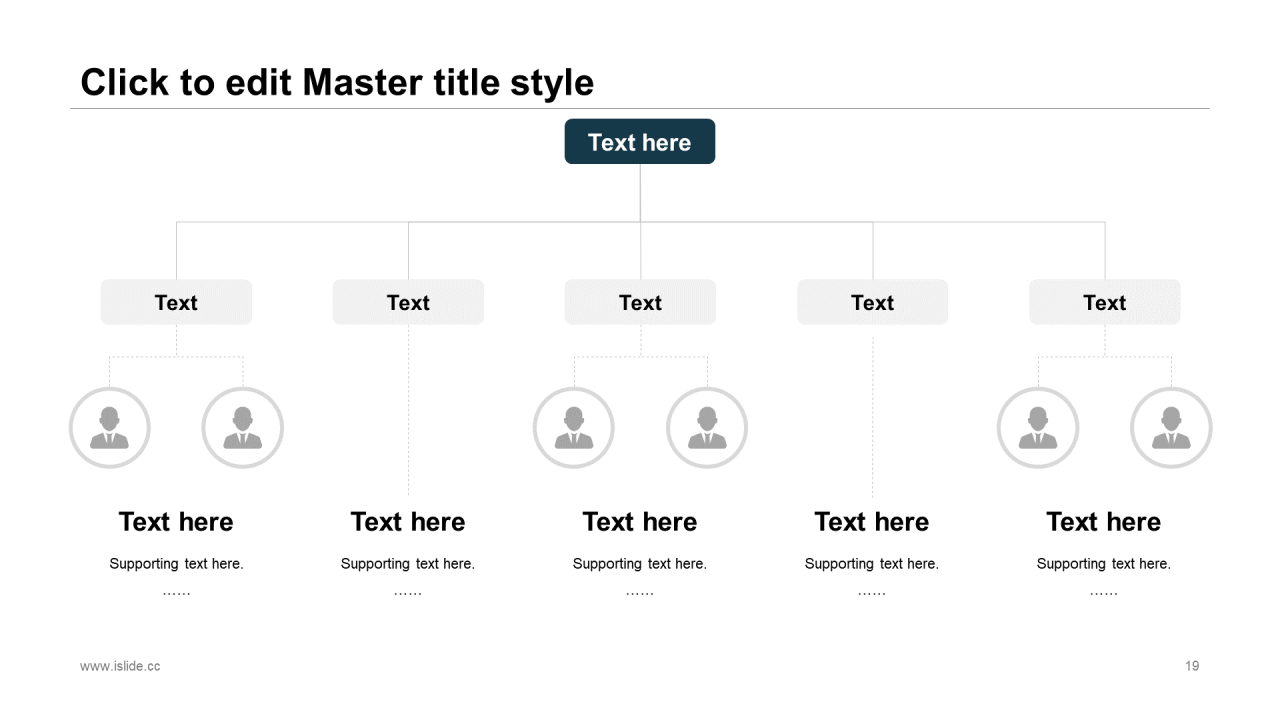1280x720 pixels.
Task: Click the second gray 'Text' box from the left
Action: tap(408, 302)
